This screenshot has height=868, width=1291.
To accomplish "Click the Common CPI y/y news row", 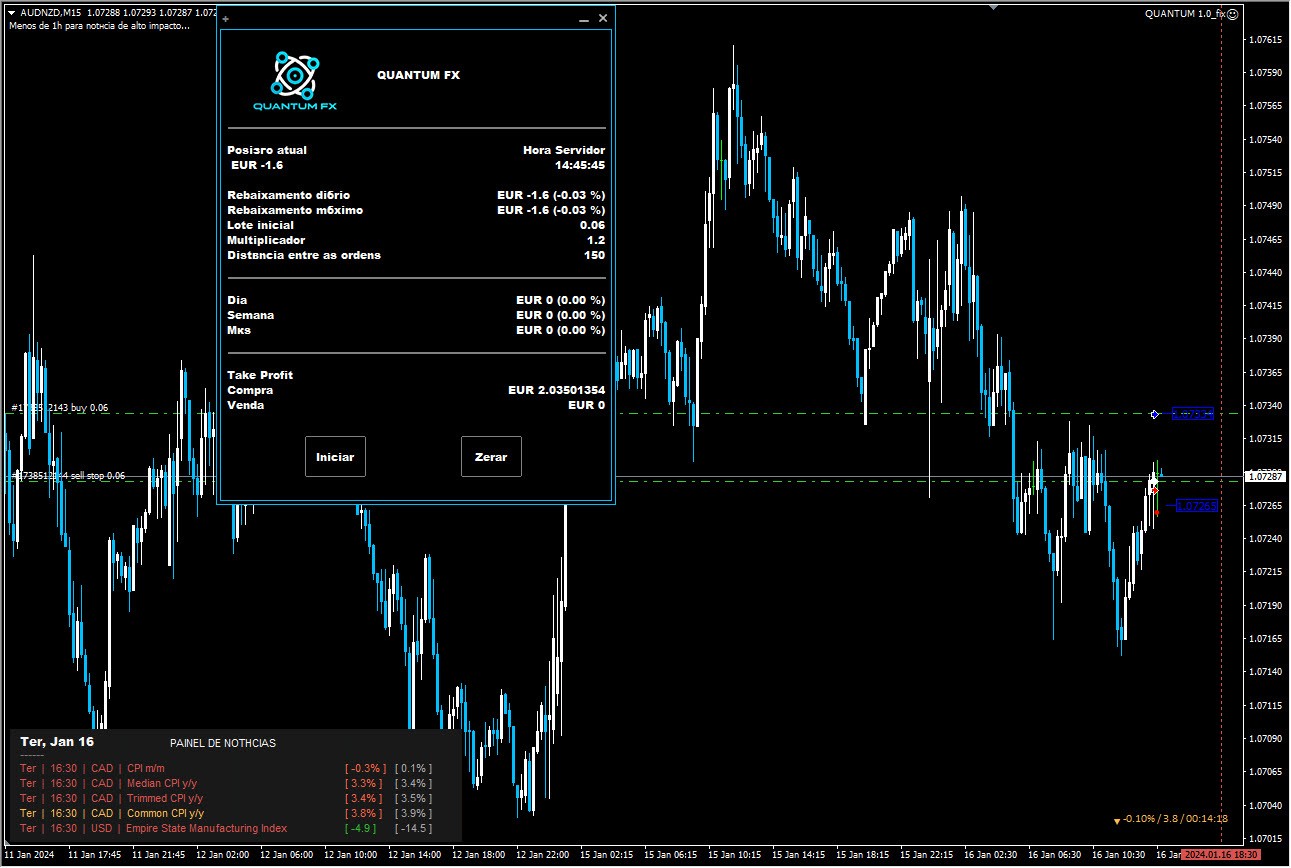I will 165,813.
